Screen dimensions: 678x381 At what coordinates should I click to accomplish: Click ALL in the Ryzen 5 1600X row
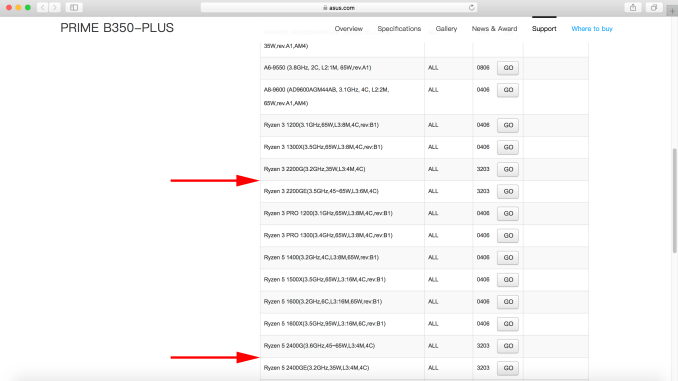[x=433, y=324]
